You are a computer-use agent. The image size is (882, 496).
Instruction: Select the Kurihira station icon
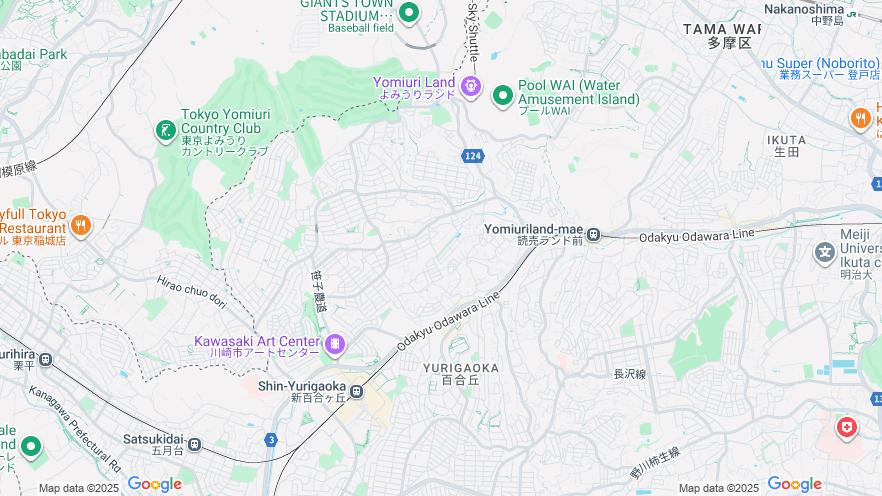click(46, 359)
